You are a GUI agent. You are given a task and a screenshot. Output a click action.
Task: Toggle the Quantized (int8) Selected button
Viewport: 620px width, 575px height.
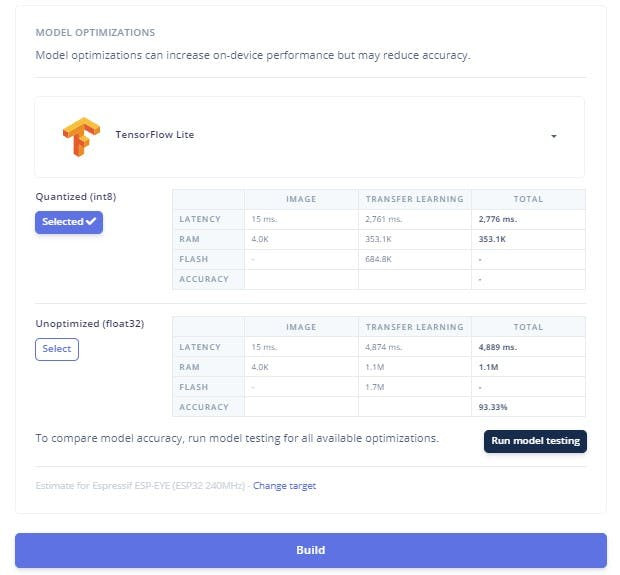(68, 222)
